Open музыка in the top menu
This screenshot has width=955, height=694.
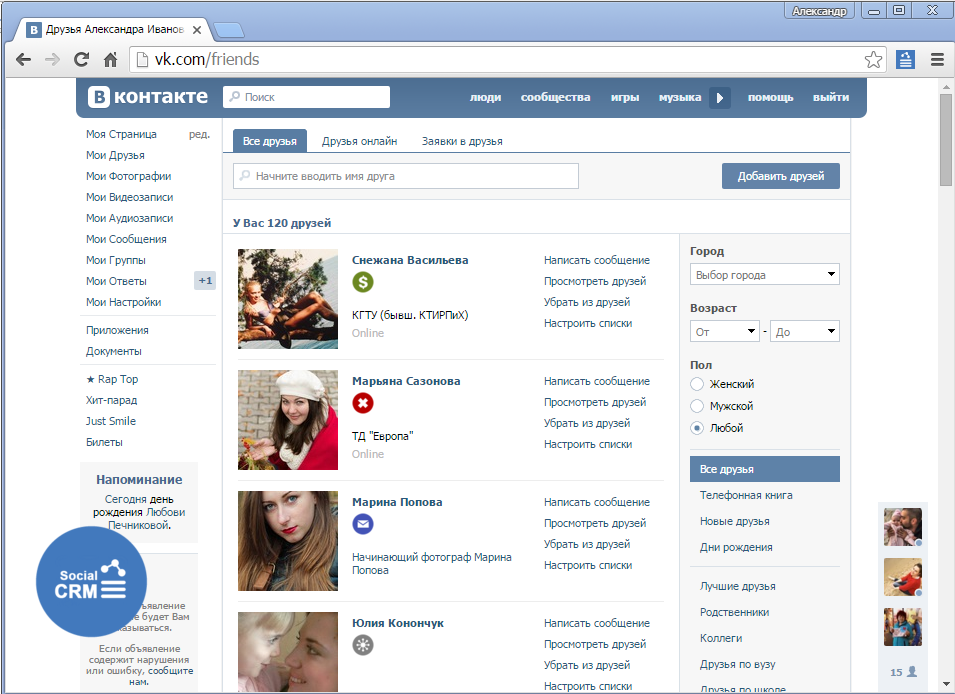coord(680,97)
